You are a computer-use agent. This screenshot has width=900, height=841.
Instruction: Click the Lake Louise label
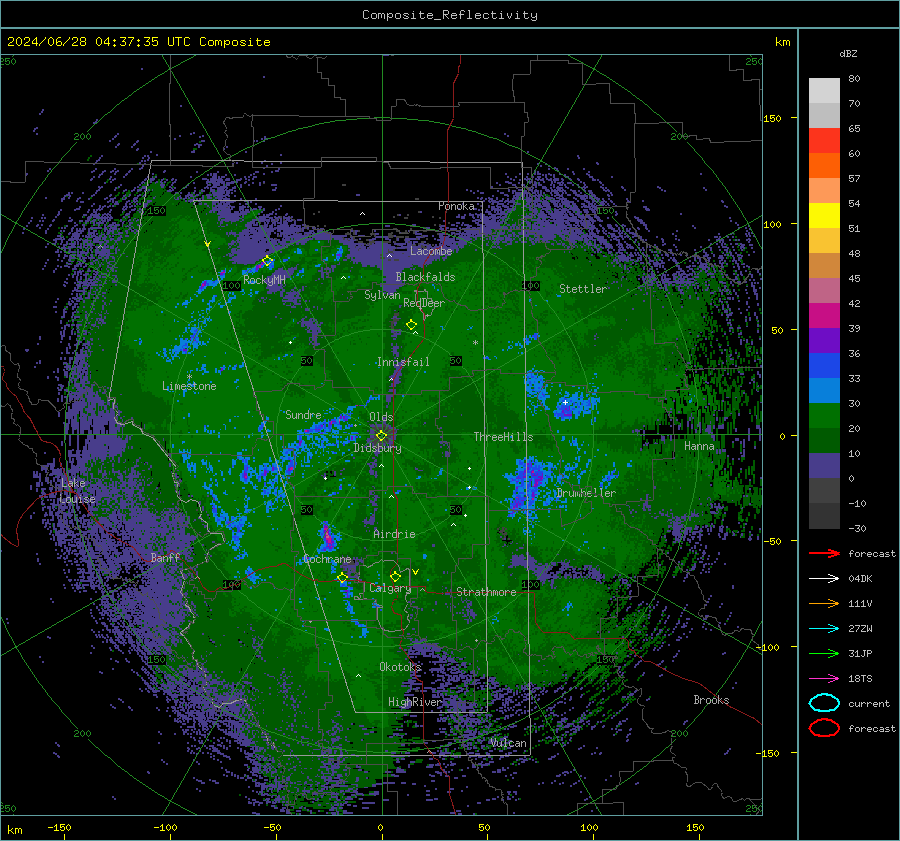77,491
